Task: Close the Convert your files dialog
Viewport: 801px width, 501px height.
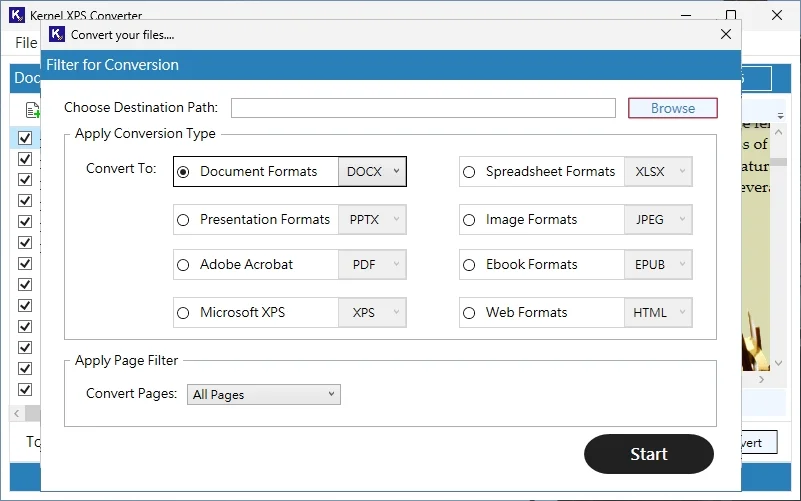Action: click(726, 34)
